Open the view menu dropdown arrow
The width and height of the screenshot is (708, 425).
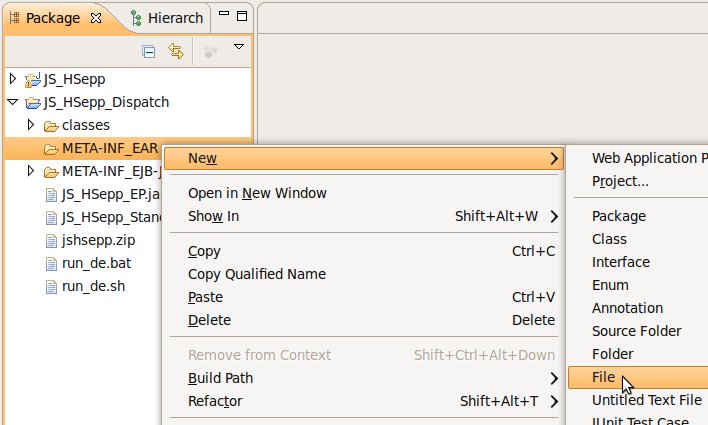[x=239, y=47]
